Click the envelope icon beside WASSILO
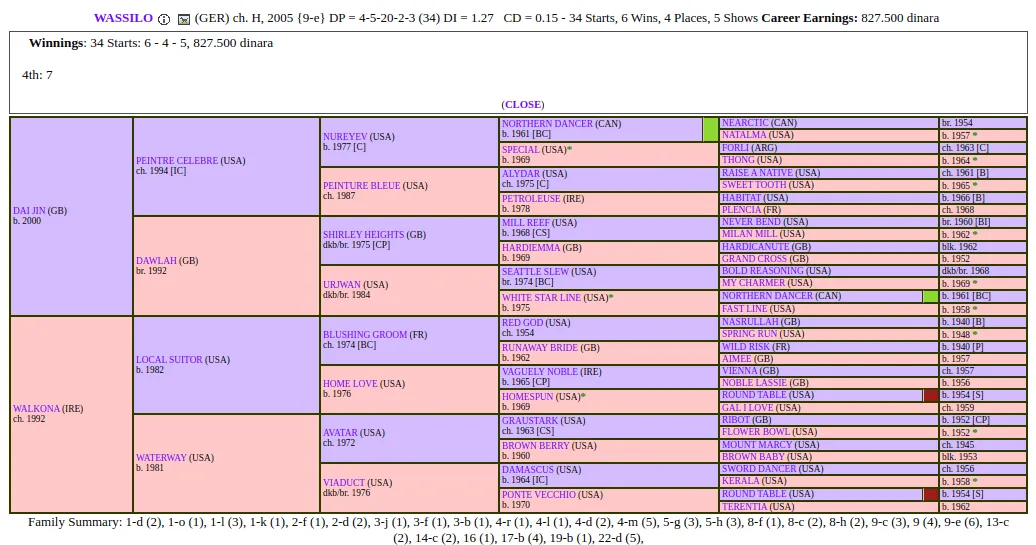1036x545 pixels. (184, 20)
